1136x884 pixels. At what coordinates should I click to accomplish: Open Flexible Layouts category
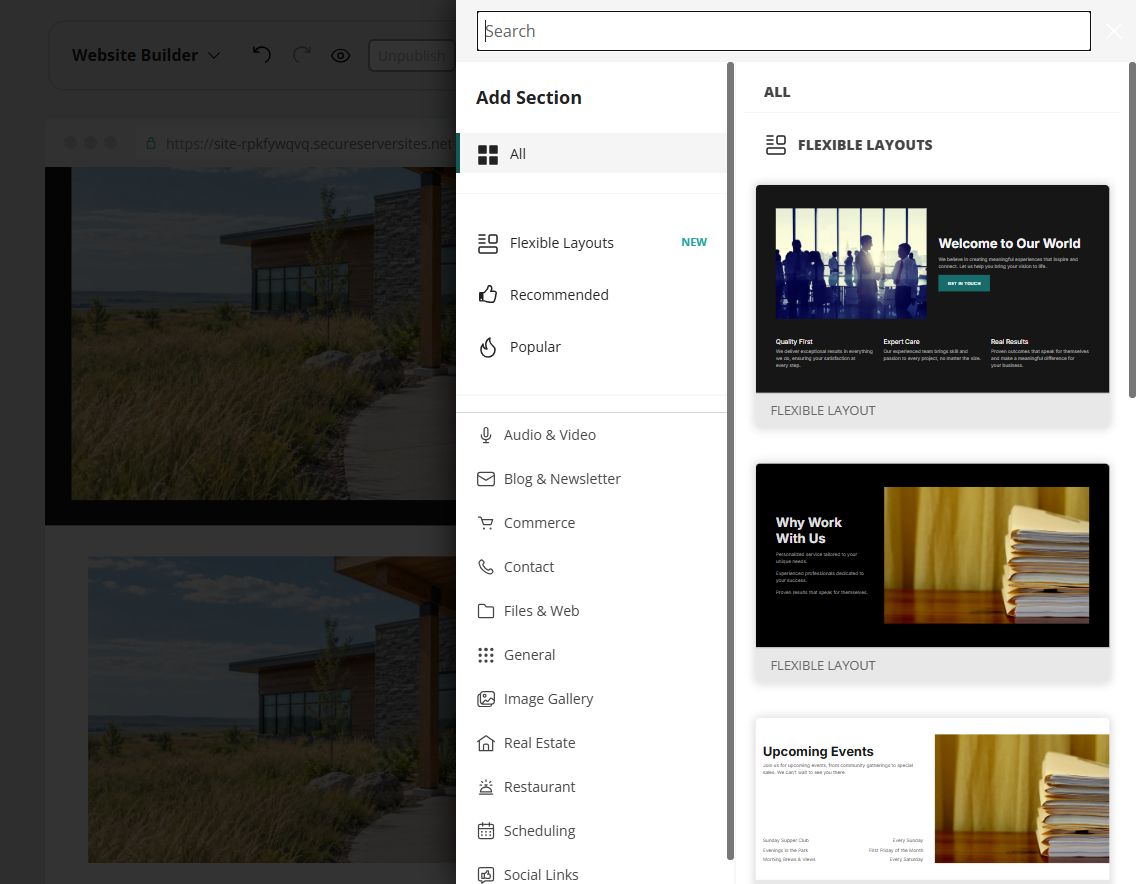coord(591,243)
